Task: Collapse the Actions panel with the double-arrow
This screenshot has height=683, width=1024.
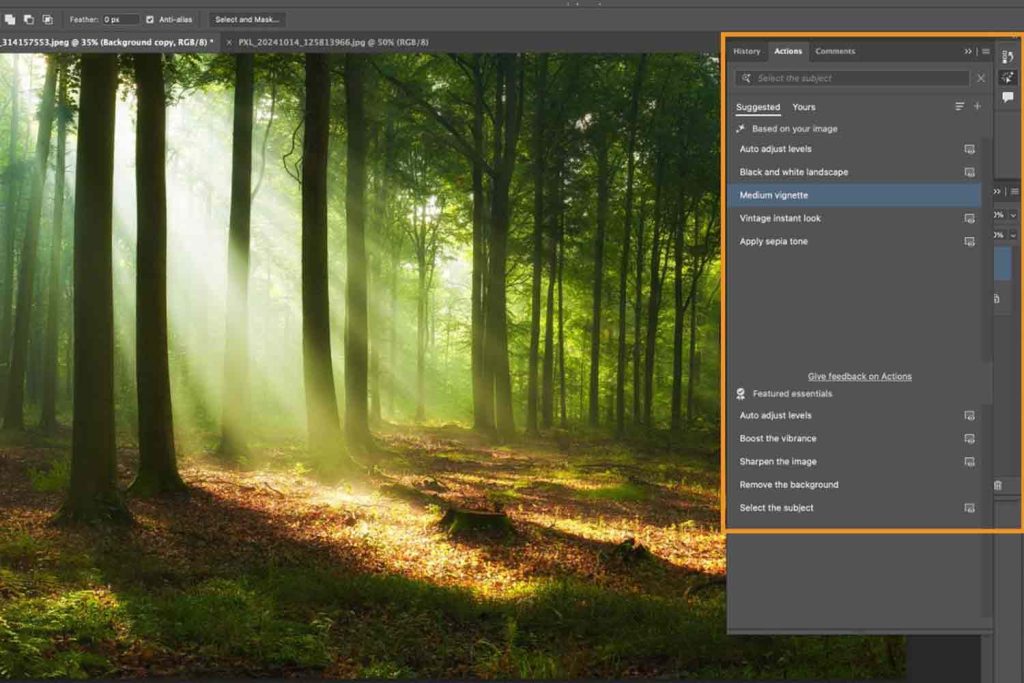Action: [x=968, y=51]
